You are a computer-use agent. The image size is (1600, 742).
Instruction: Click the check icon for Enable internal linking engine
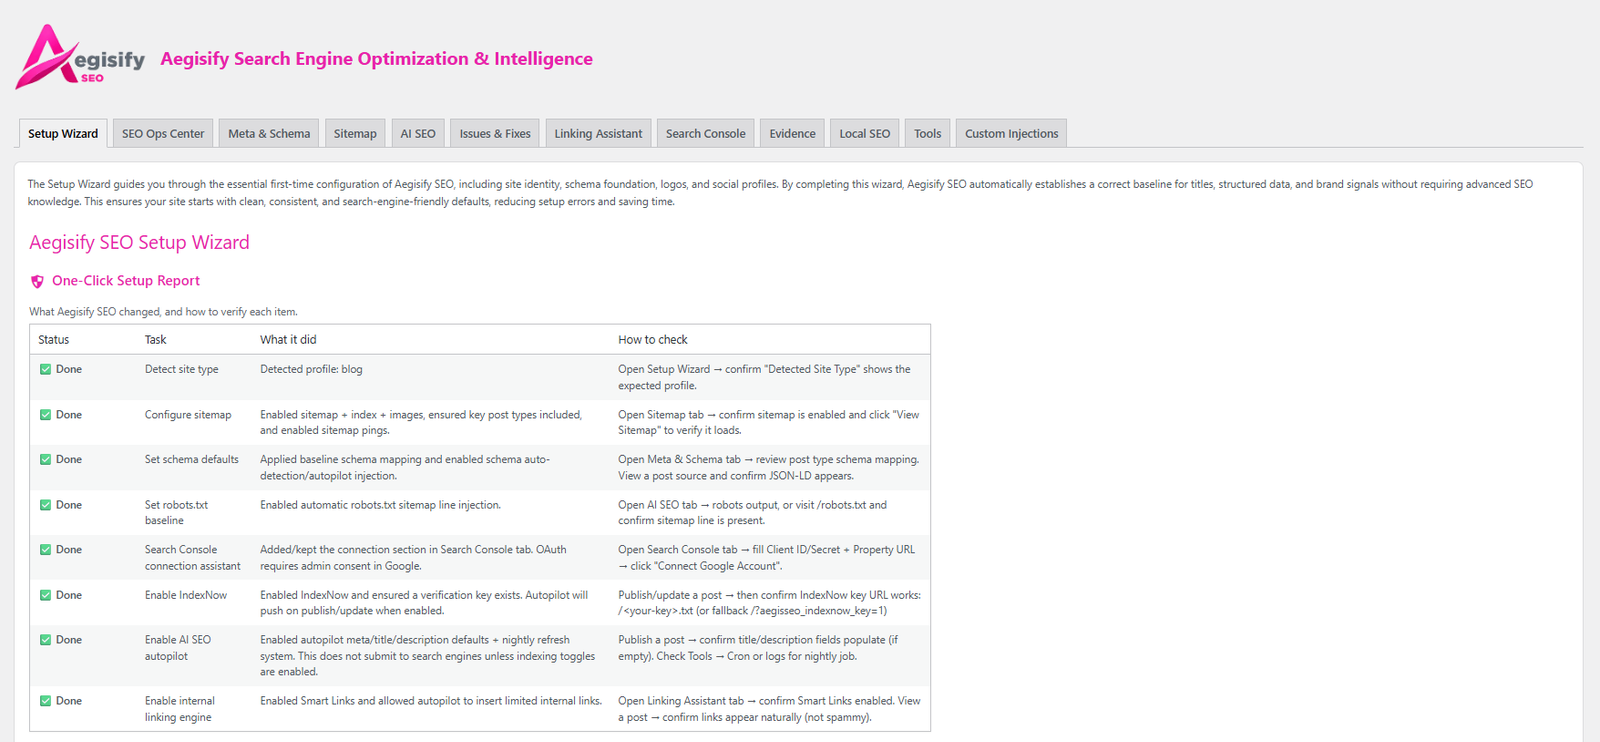pos(45,701)
